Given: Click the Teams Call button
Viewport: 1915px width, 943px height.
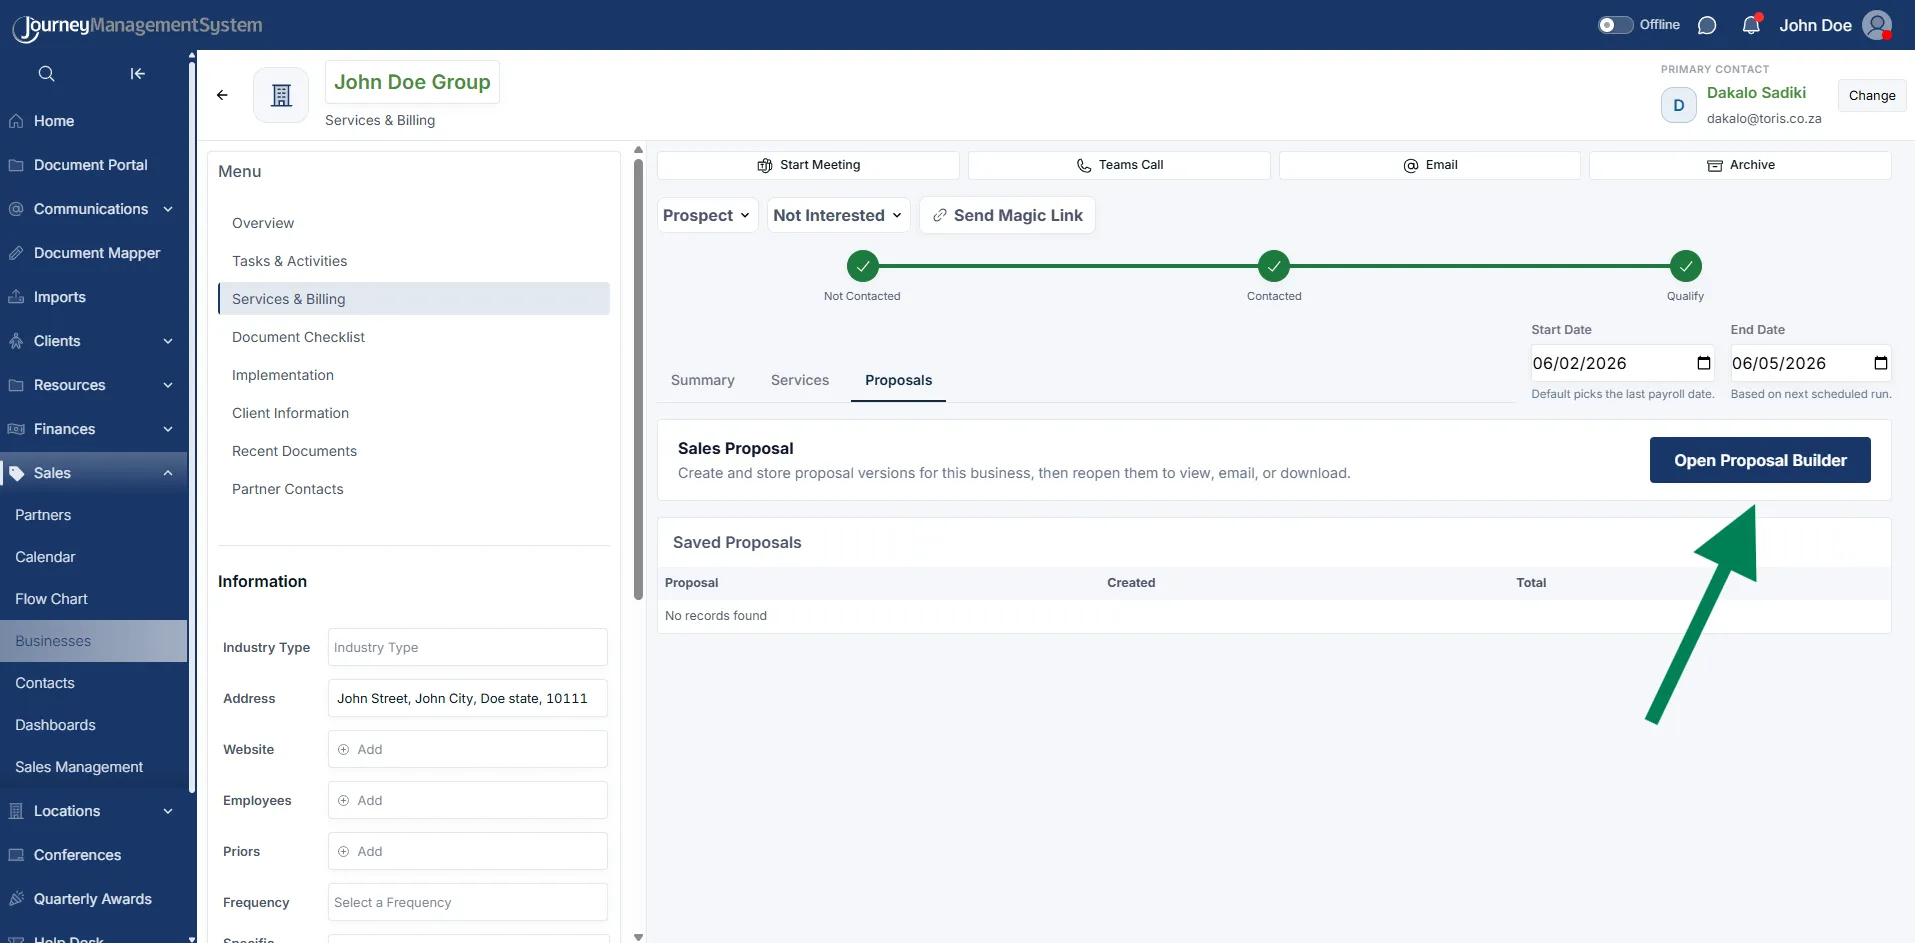Looking at the screenshot, I should [1119, 165].
